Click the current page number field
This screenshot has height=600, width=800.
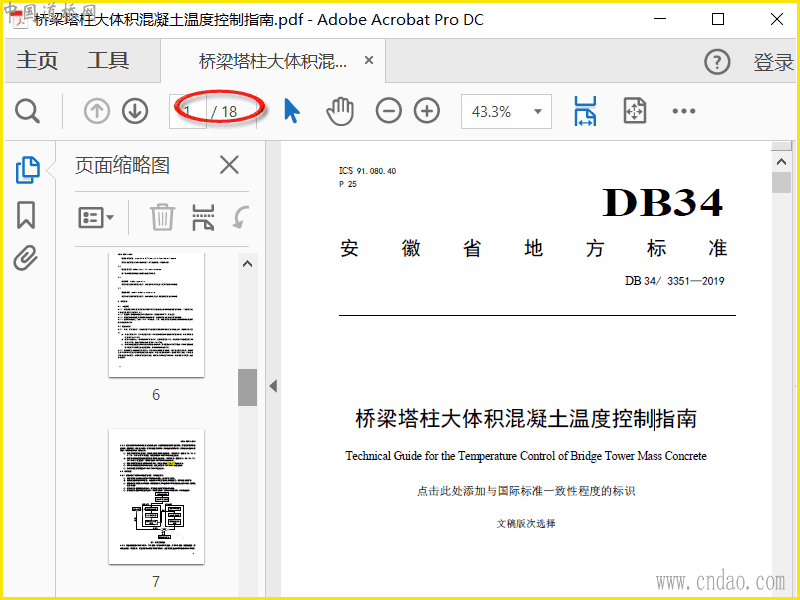click(188, 111)
